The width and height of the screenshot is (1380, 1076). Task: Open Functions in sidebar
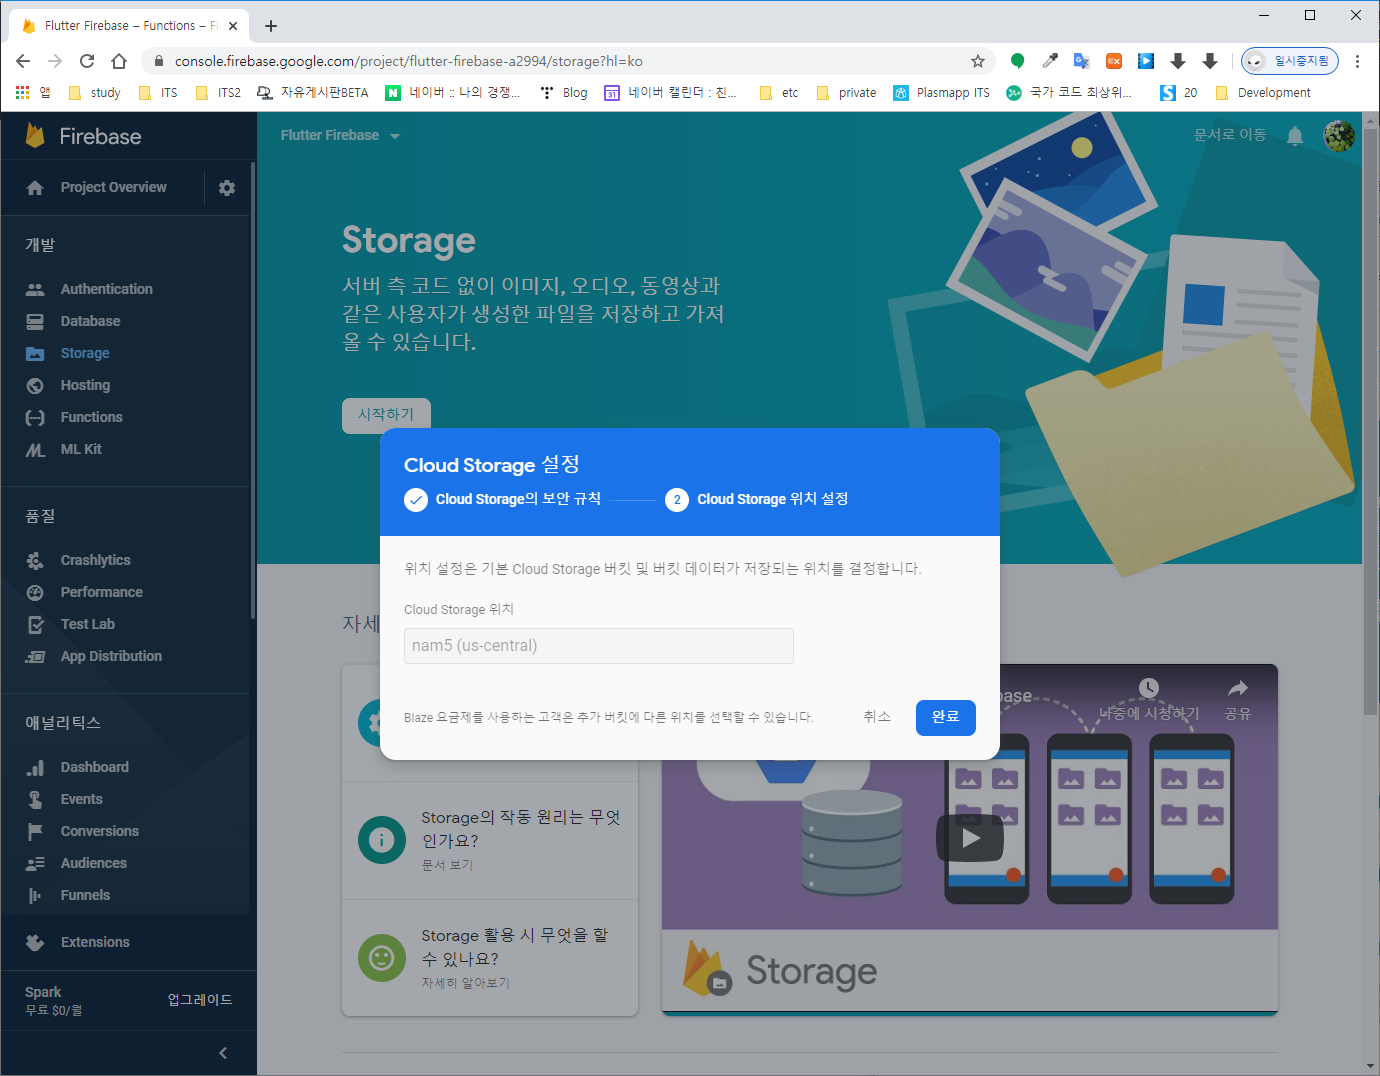[x=91, y=417]
